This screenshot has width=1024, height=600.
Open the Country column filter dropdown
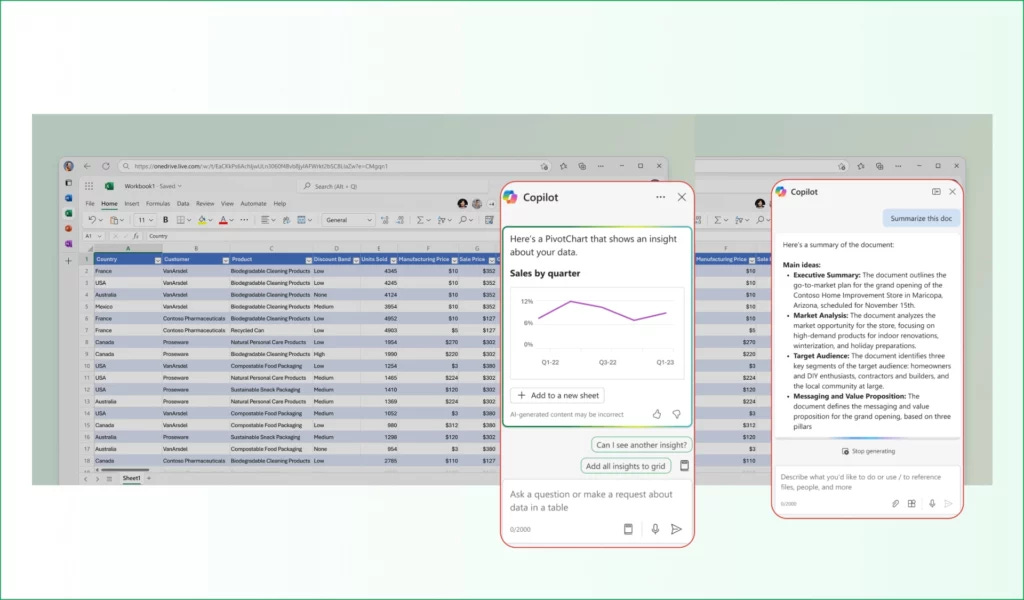pyautogui.click(x=157, y=260)
